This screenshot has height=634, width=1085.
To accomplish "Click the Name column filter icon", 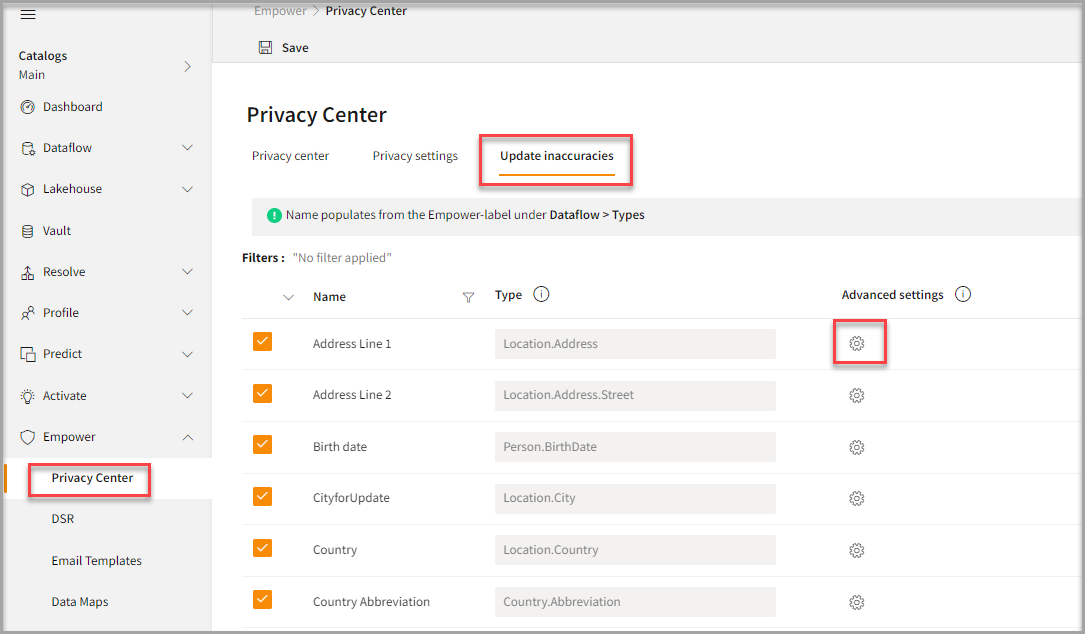I will tap(468, 297).
